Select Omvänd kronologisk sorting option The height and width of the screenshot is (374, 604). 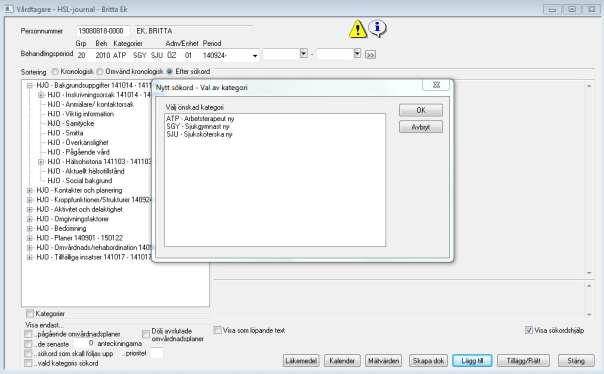pyautogui.click(x=100, y=72)
